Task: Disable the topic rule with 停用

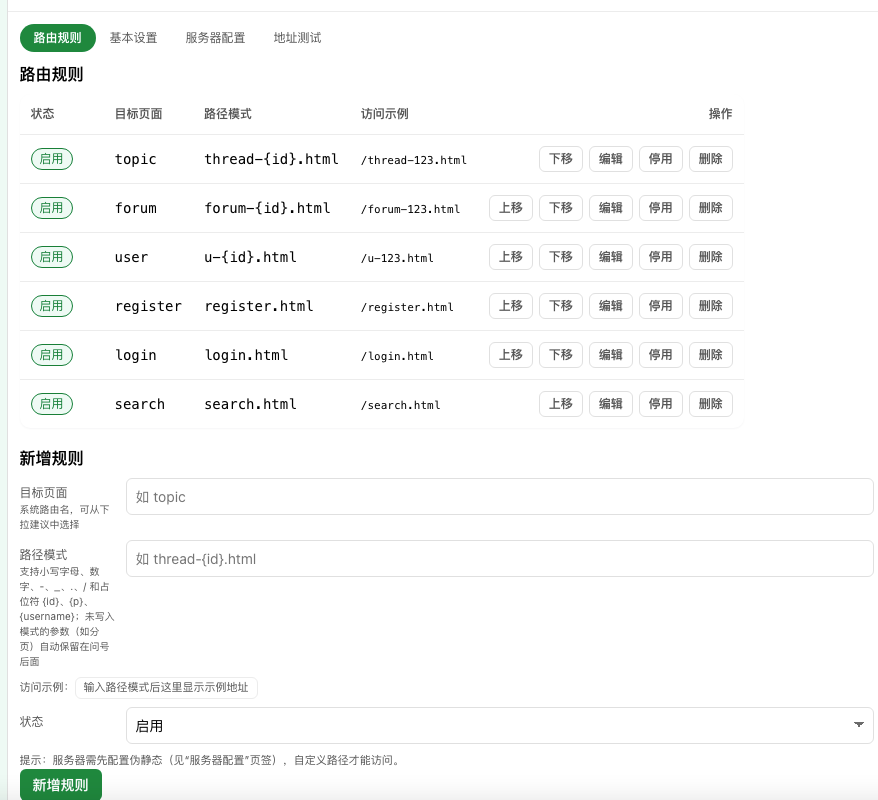Action: [660, 159]
